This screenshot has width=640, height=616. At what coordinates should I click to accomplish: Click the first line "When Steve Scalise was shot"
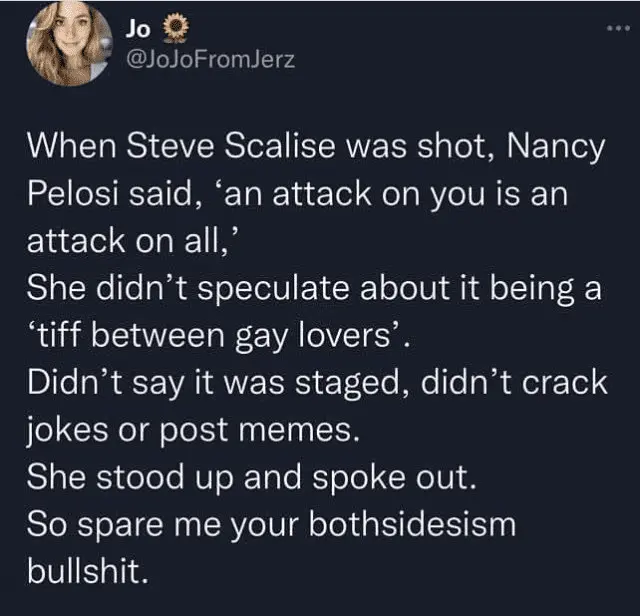[262, 148]
